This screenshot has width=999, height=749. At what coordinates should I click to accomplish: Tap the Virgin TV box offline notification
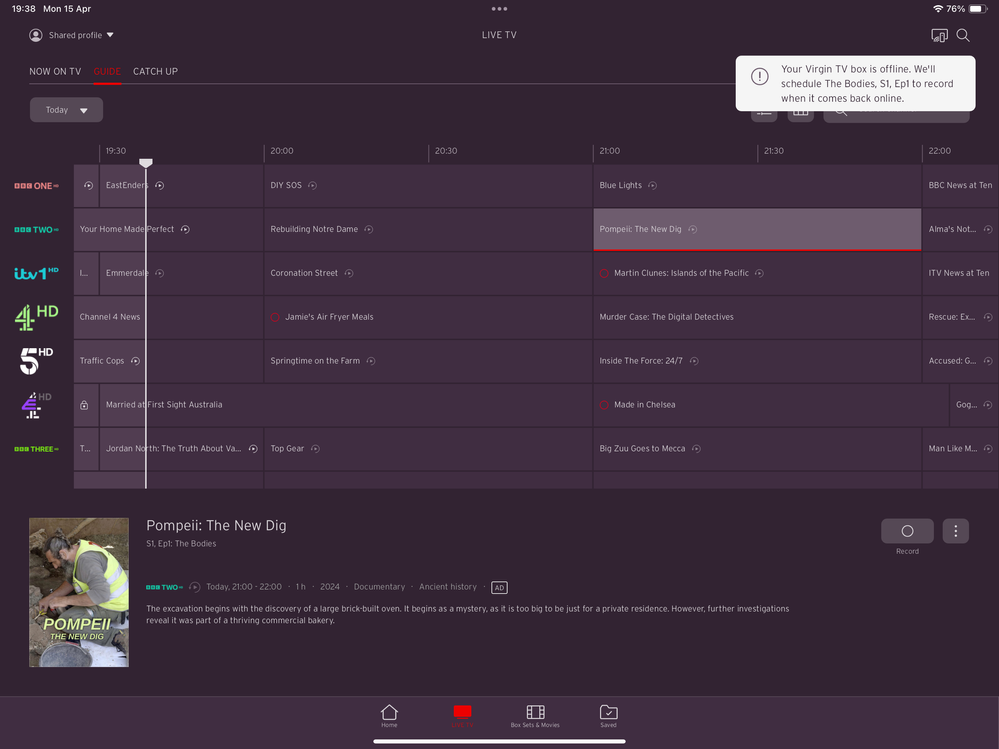tap(855, 83)
